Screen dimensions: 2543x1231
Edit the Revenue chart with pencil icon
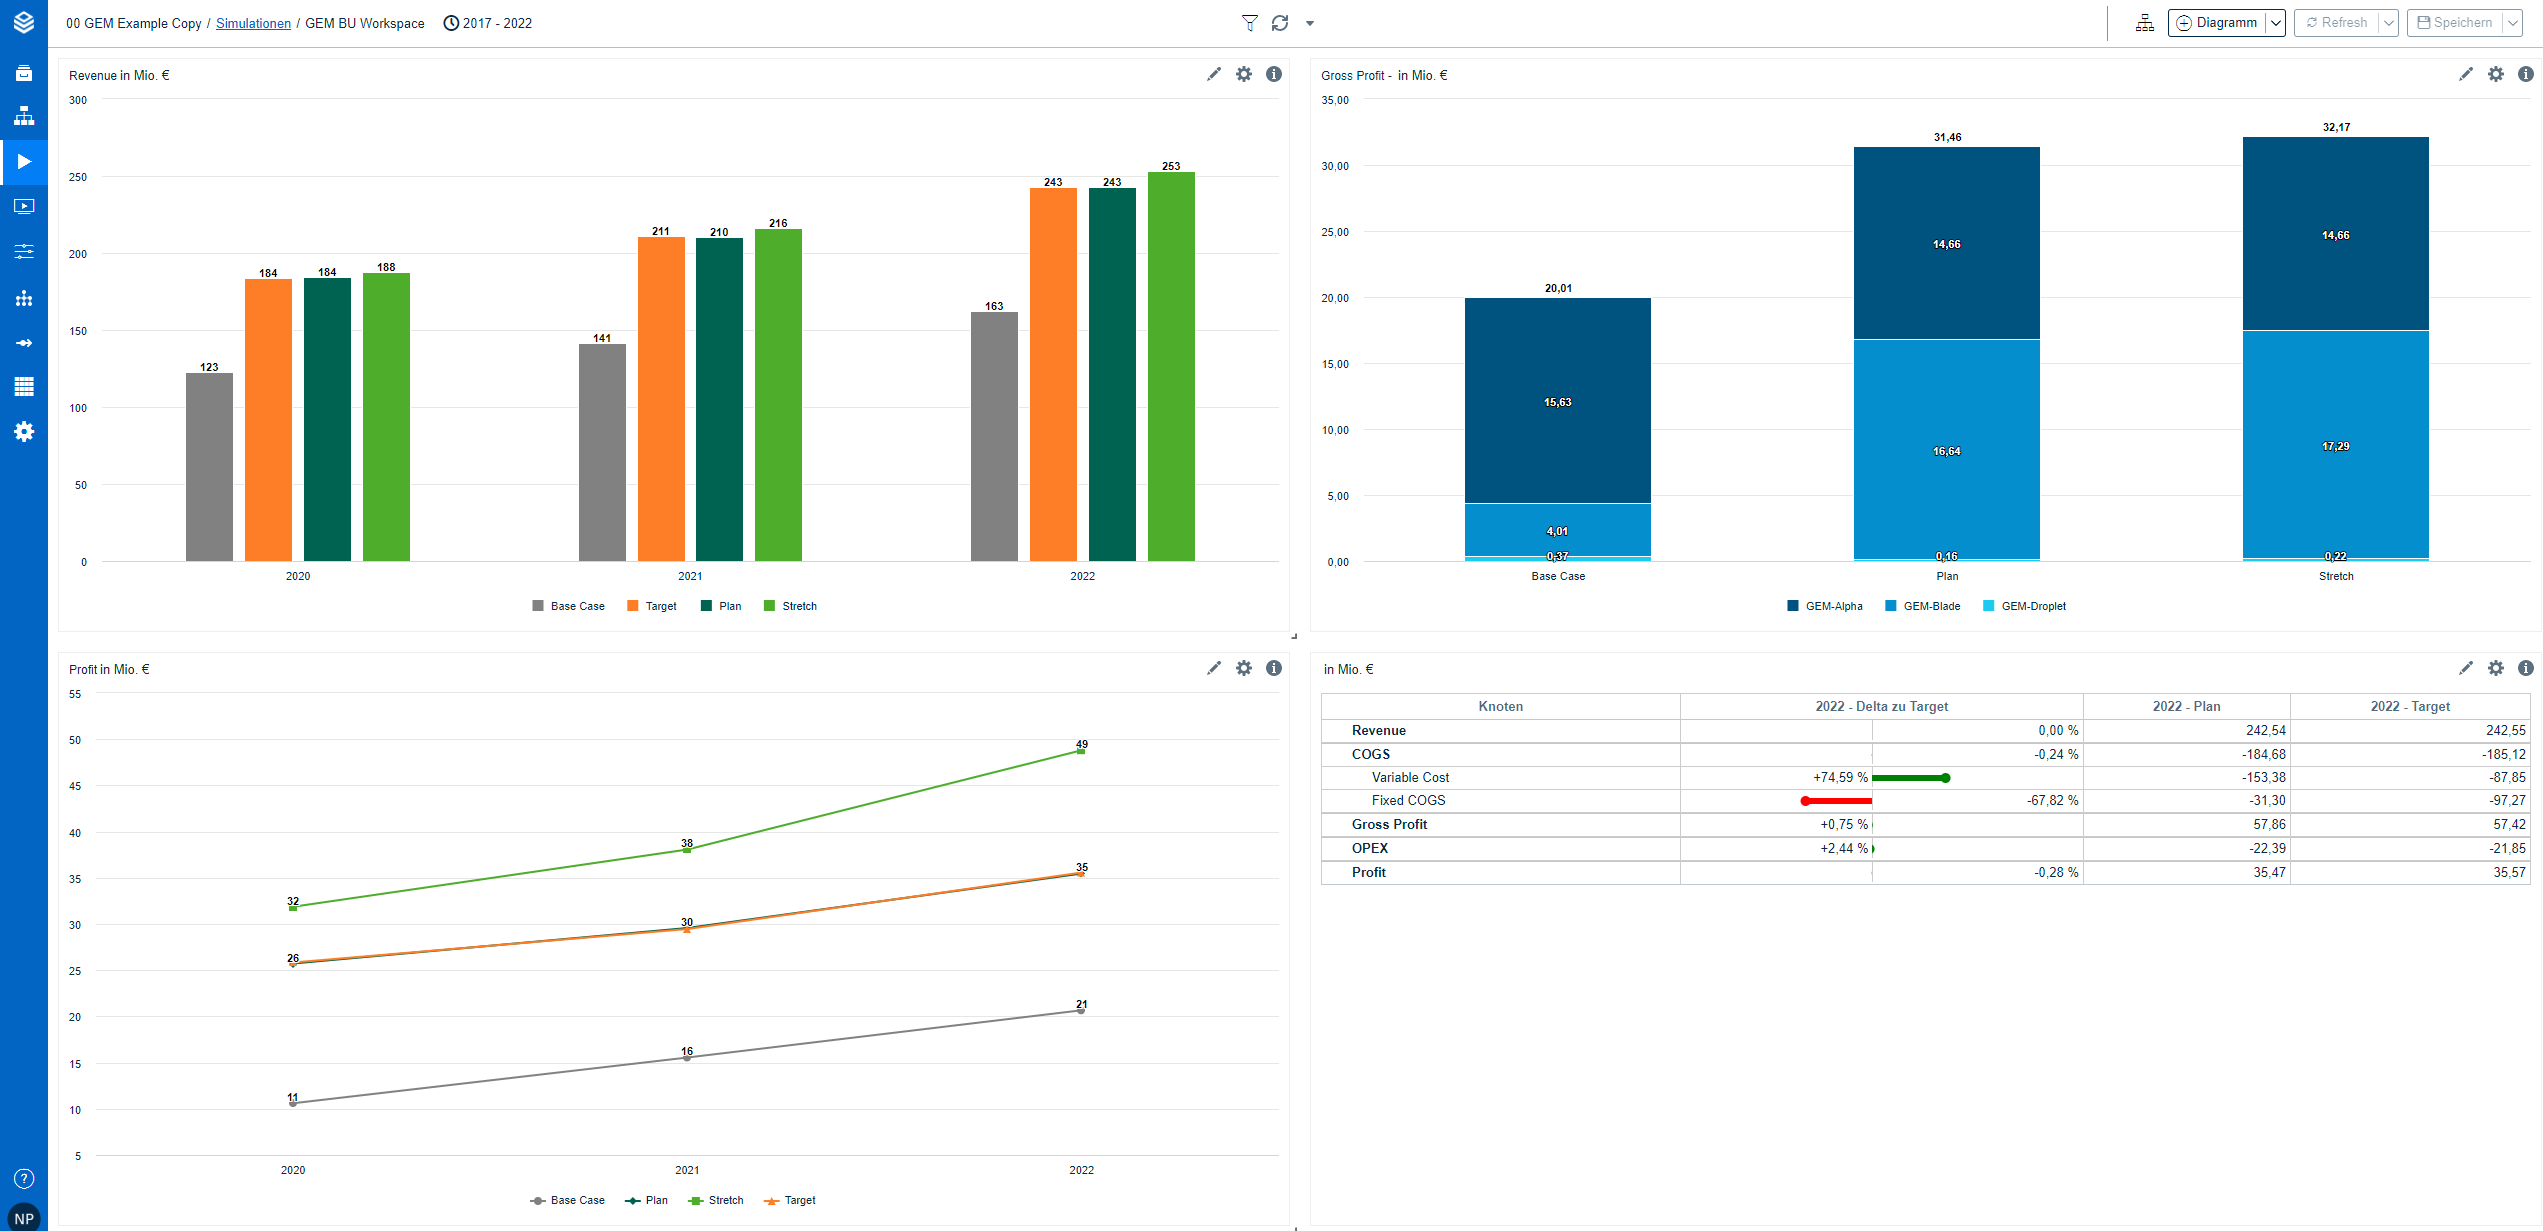(x=1213, y=74)
